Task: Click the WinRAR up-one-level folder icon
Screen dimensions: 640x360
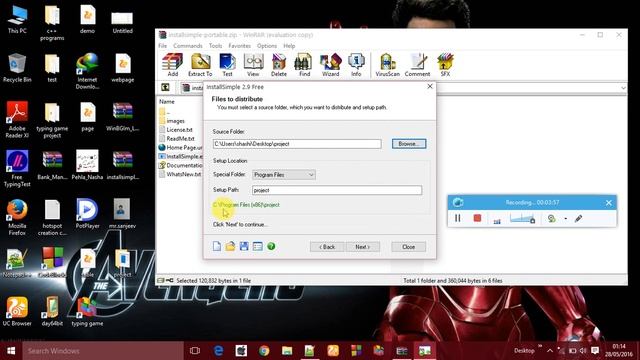Action: click(x=165, y=87)
